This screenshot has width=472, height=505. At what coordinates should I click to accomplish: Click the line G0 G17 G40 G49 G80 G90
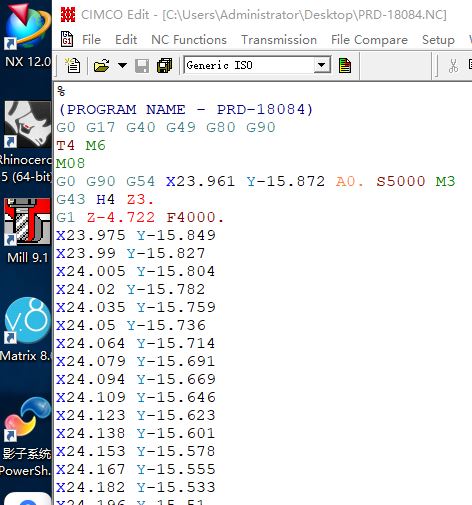pyautogui.click(x=166, y=127)
